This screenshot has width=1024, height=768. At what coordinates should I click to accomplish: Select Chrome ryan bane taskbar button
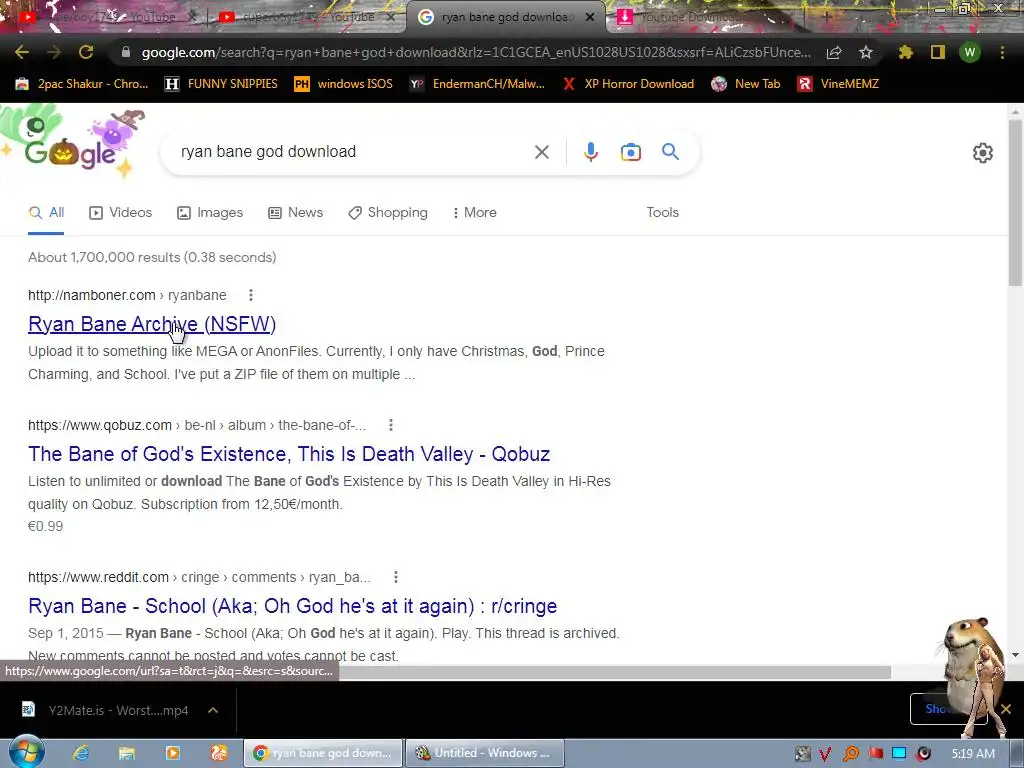(323, 753)
